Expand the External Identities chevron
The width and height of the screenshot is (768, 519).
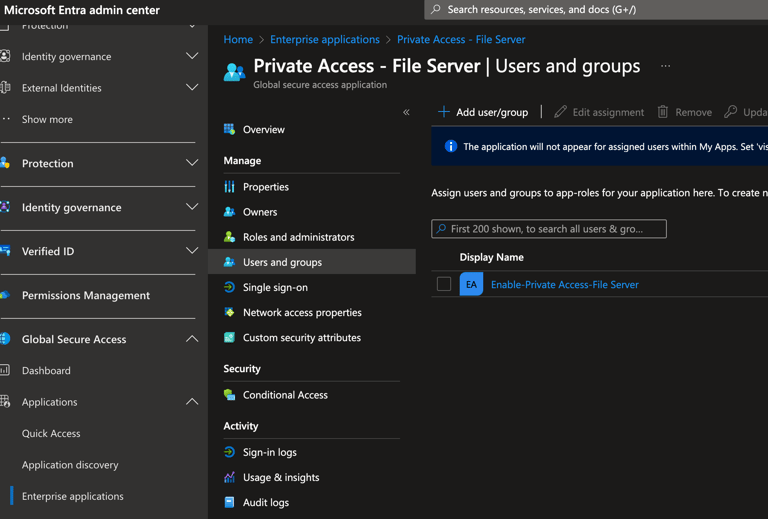tap(192, 87)
